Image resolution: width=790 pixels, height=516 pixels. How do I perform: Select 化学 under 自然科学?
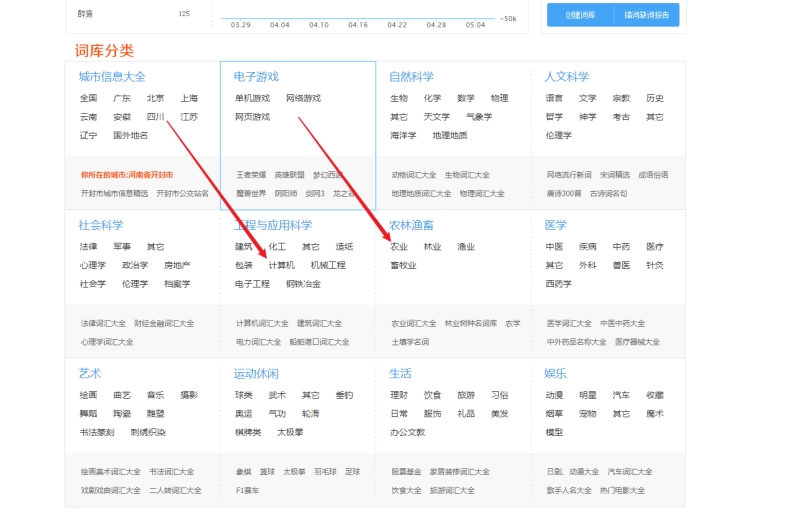432,98
